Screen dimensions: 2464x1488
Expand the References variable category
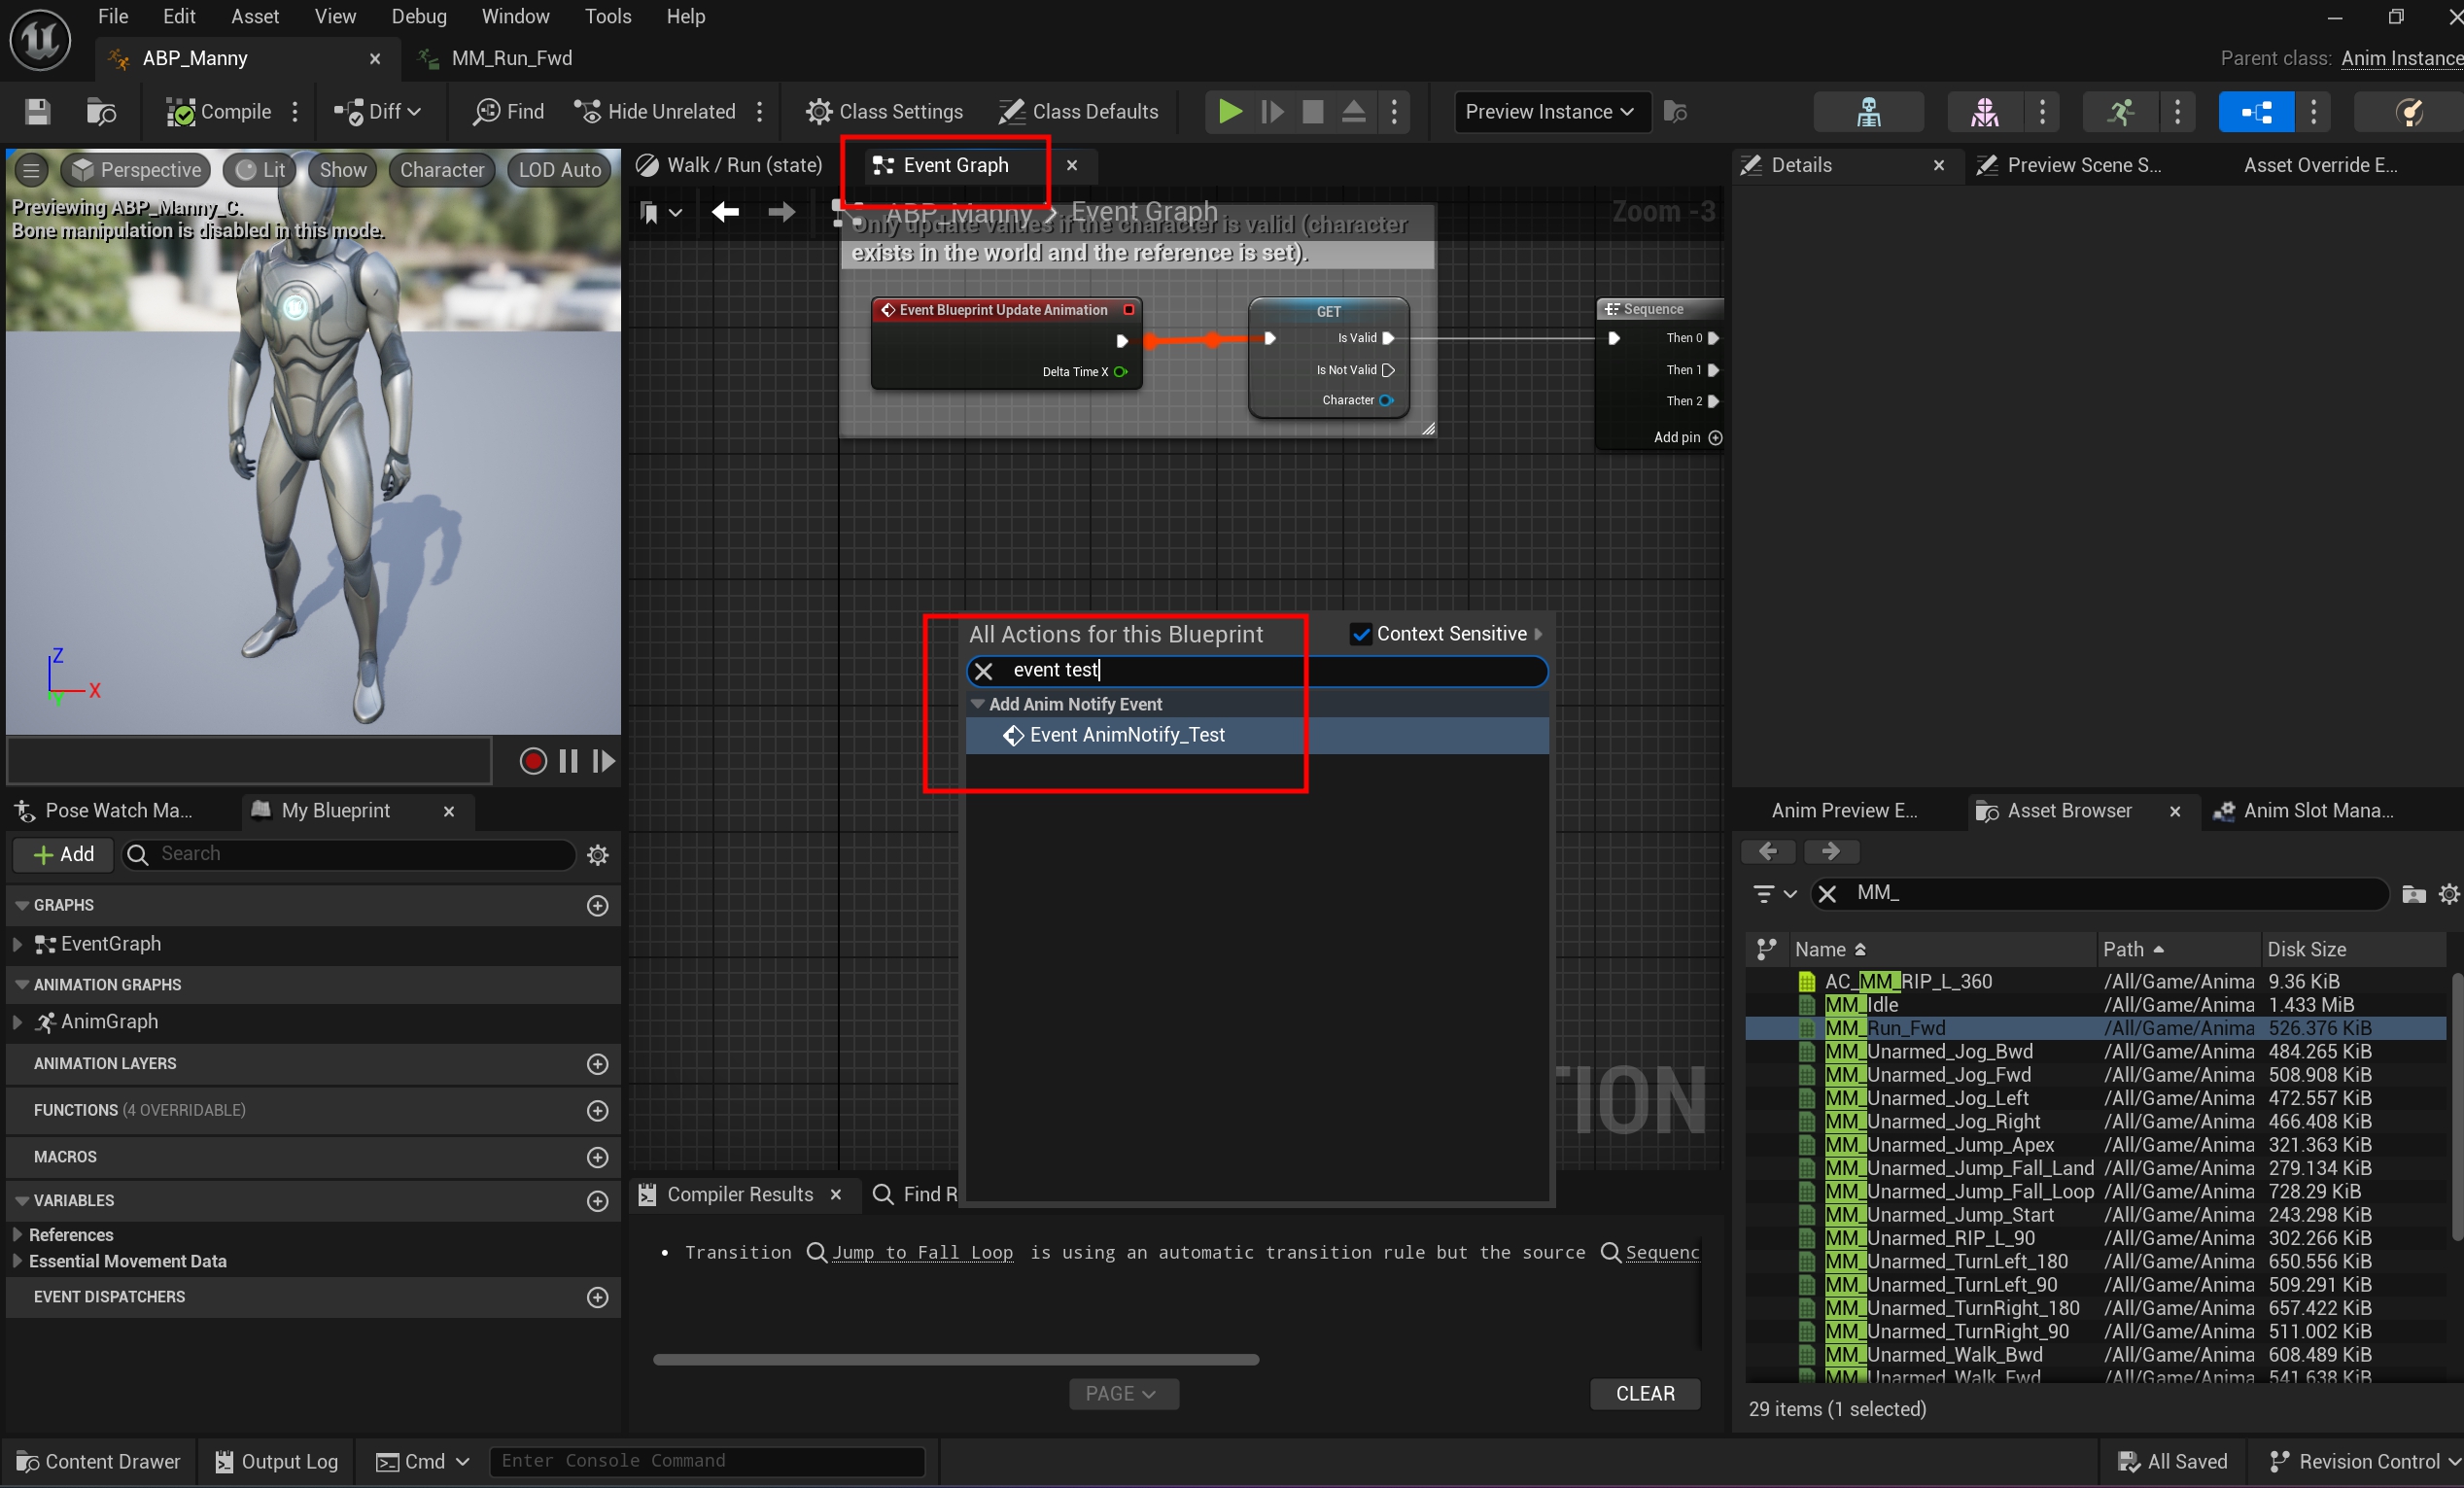(x=17, y=1235)
